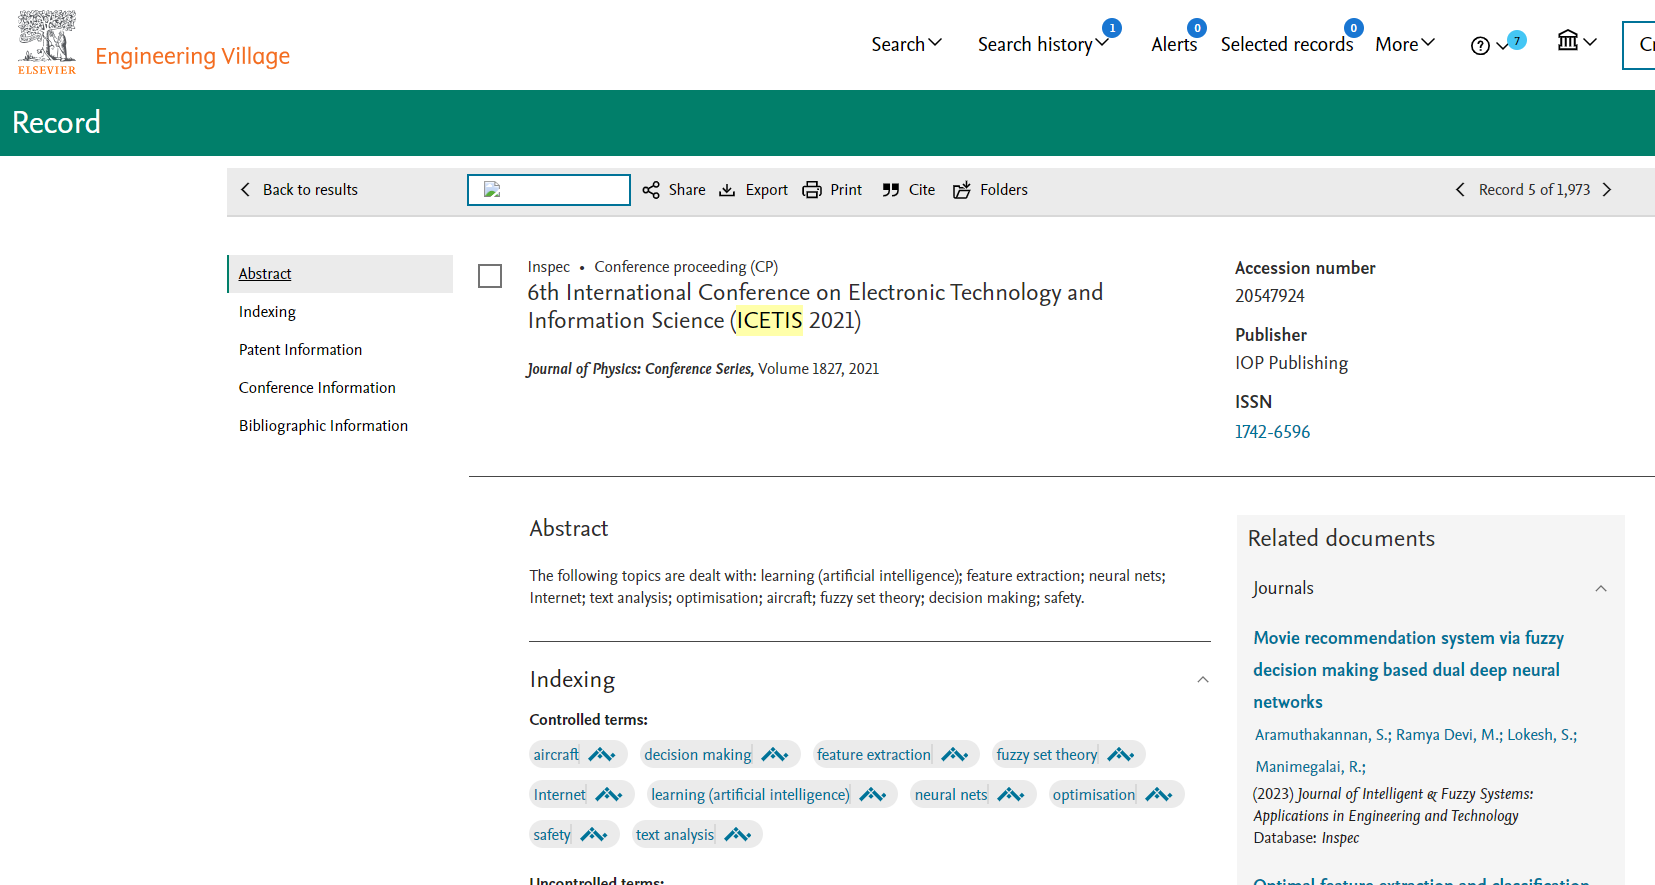Click the Engineering Village home link
Screen dimensions: 1655x885
193,56
